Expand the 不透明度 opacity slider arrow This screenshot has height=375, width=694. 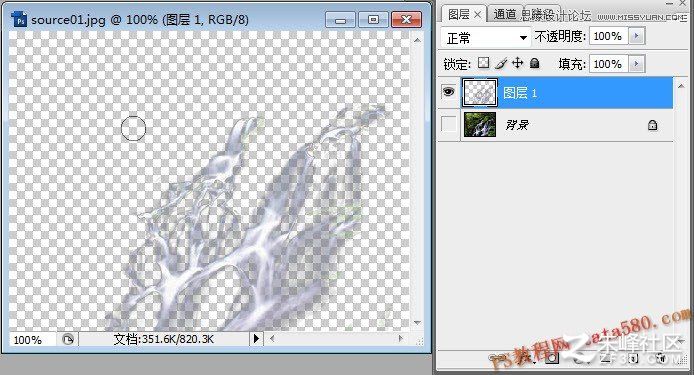[637, 36]
